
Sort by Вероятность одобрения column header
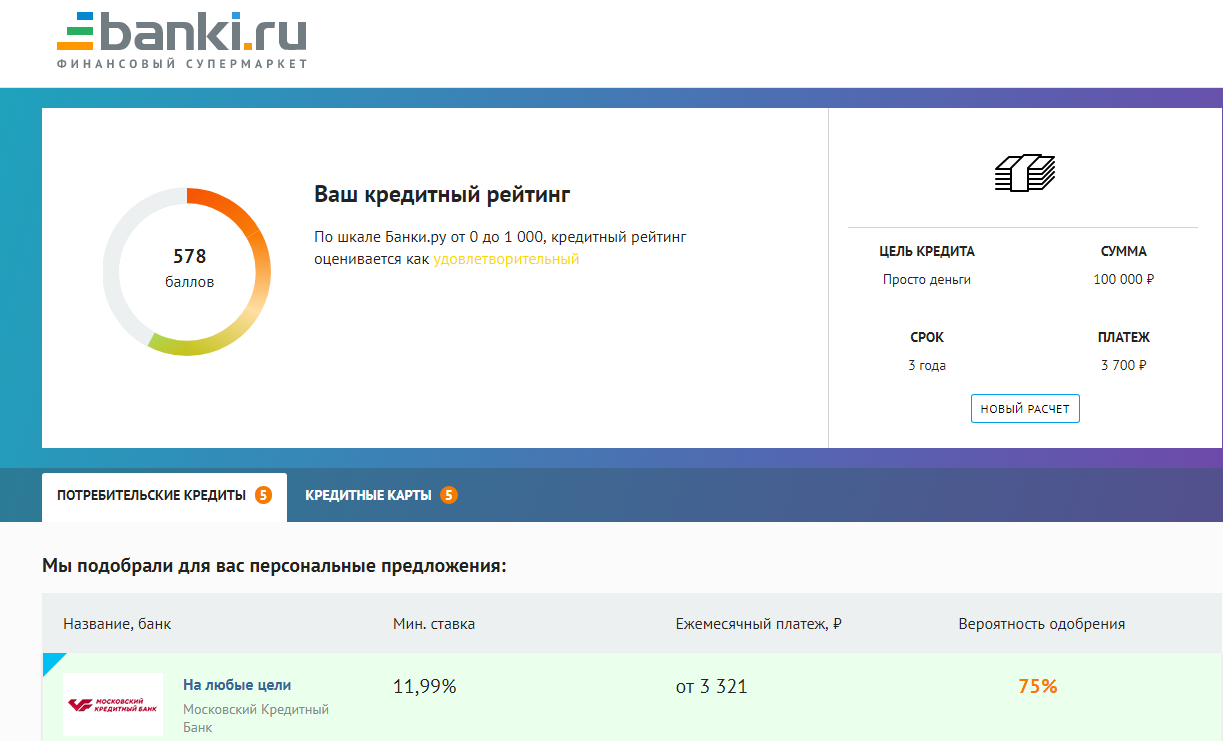point(1041,624)
